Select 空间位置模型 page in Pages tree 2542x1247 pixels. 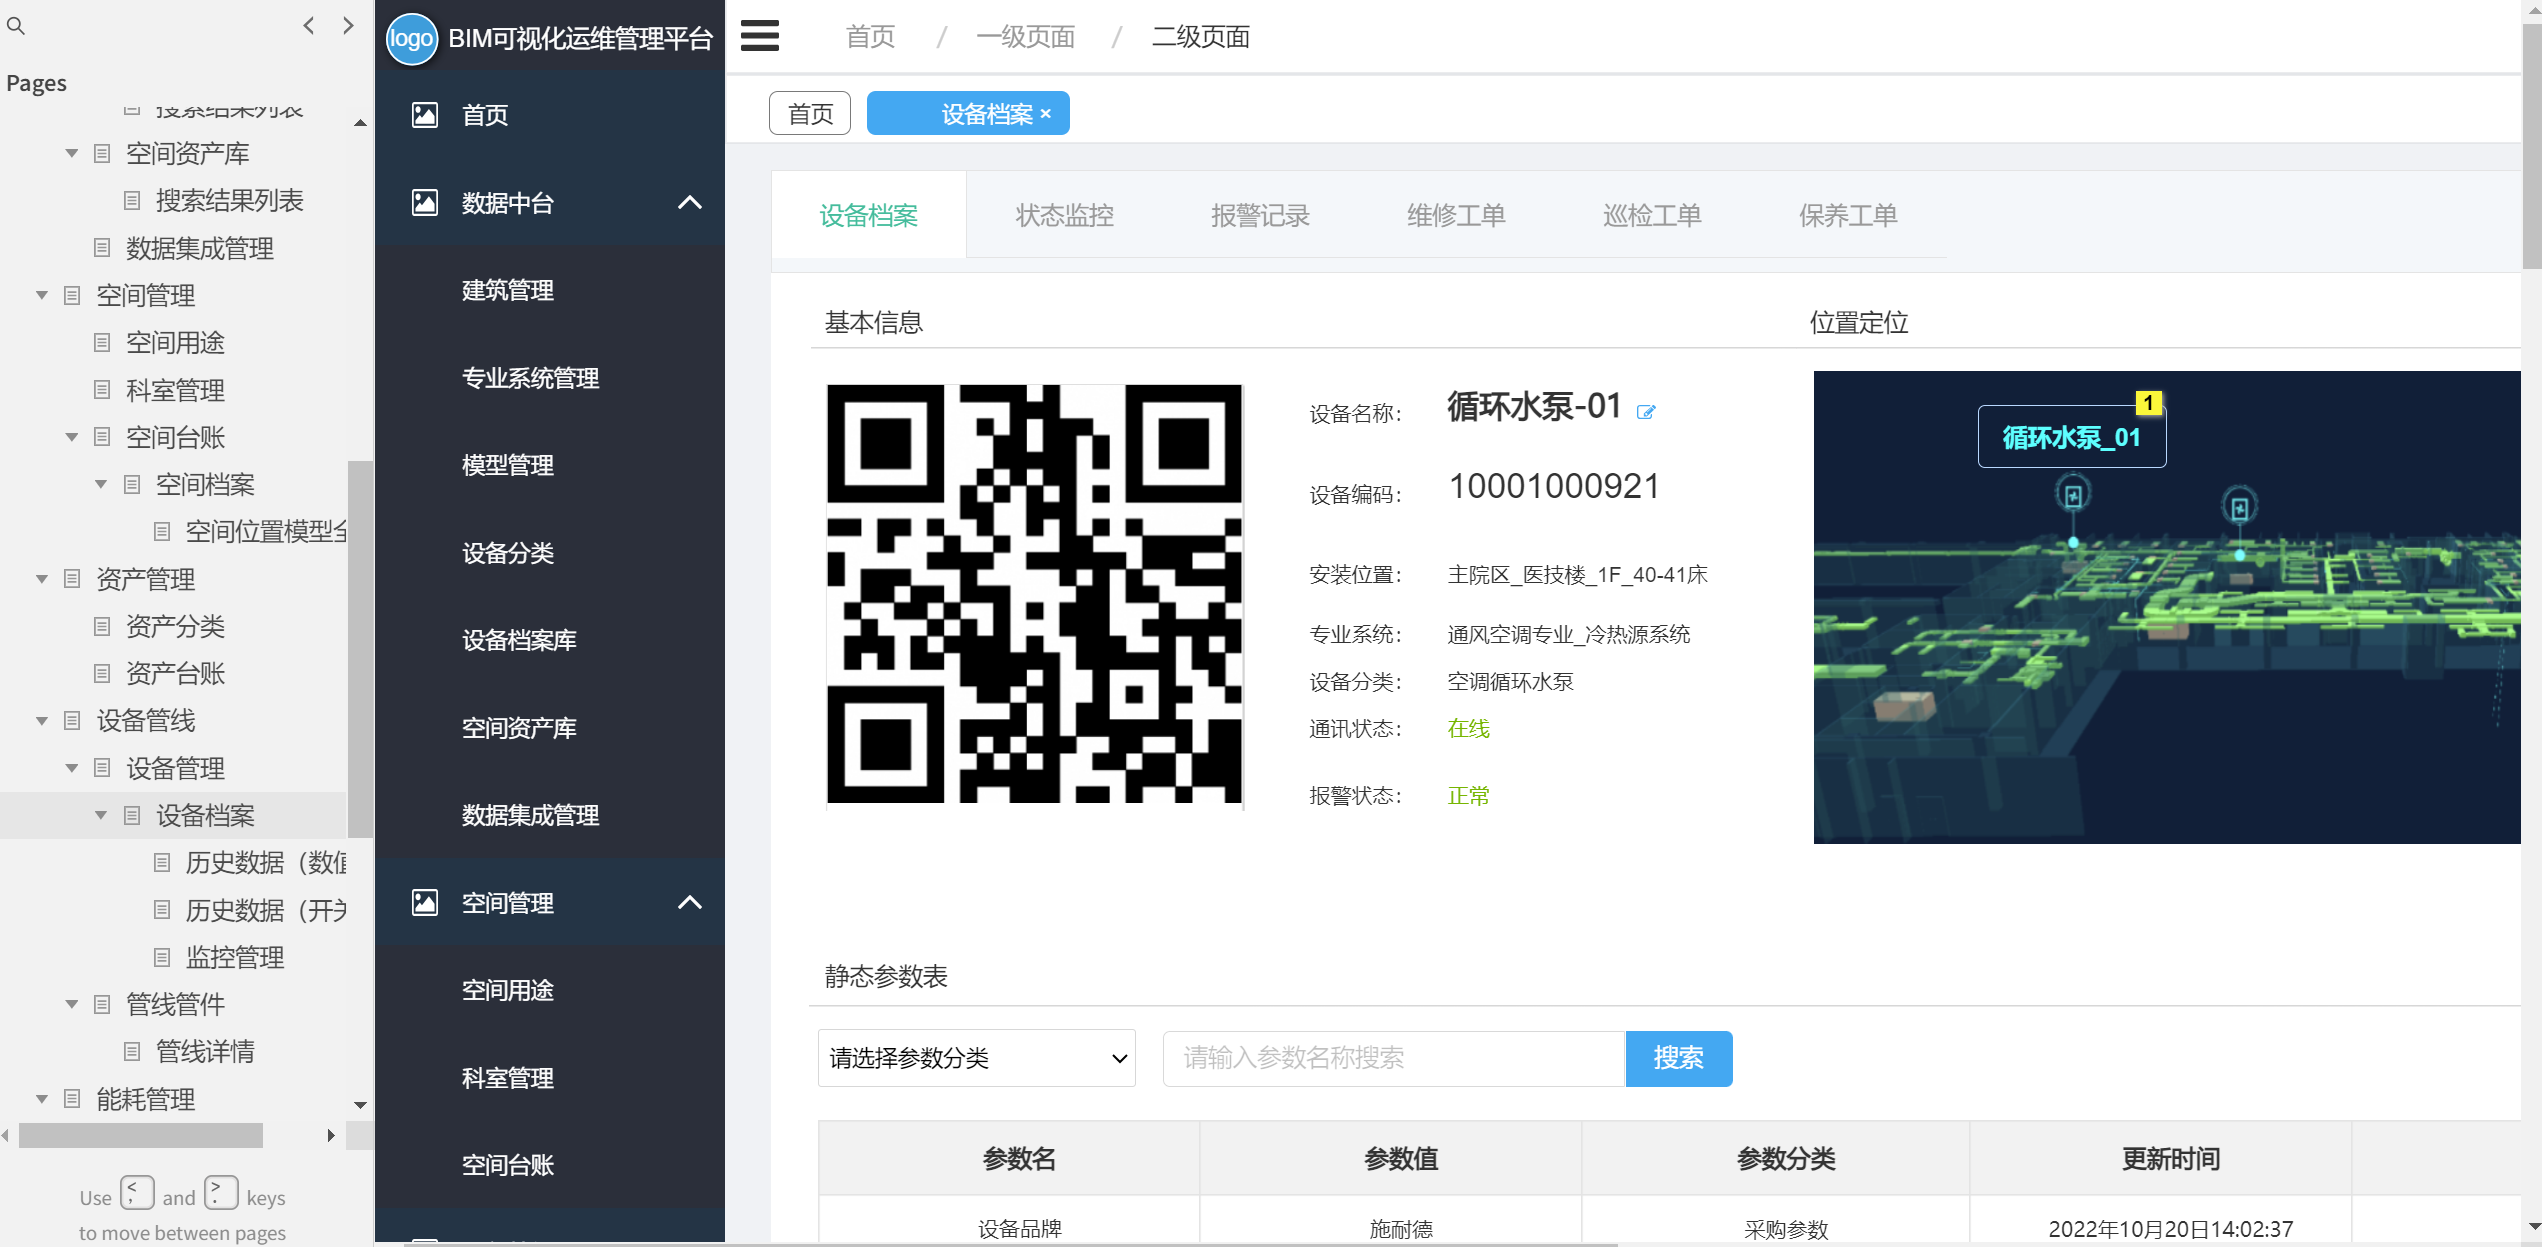click(266, 531)
